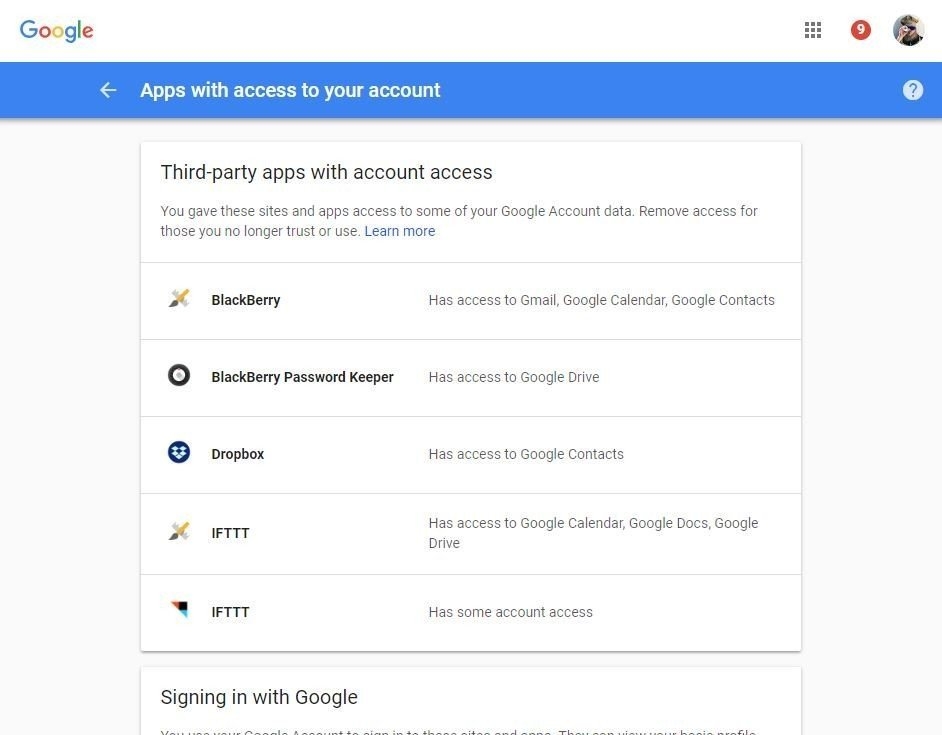Viewport: 942px width, 735px height.
Task: Click the Dropbox Google Contacts access text
Action: 526,454
